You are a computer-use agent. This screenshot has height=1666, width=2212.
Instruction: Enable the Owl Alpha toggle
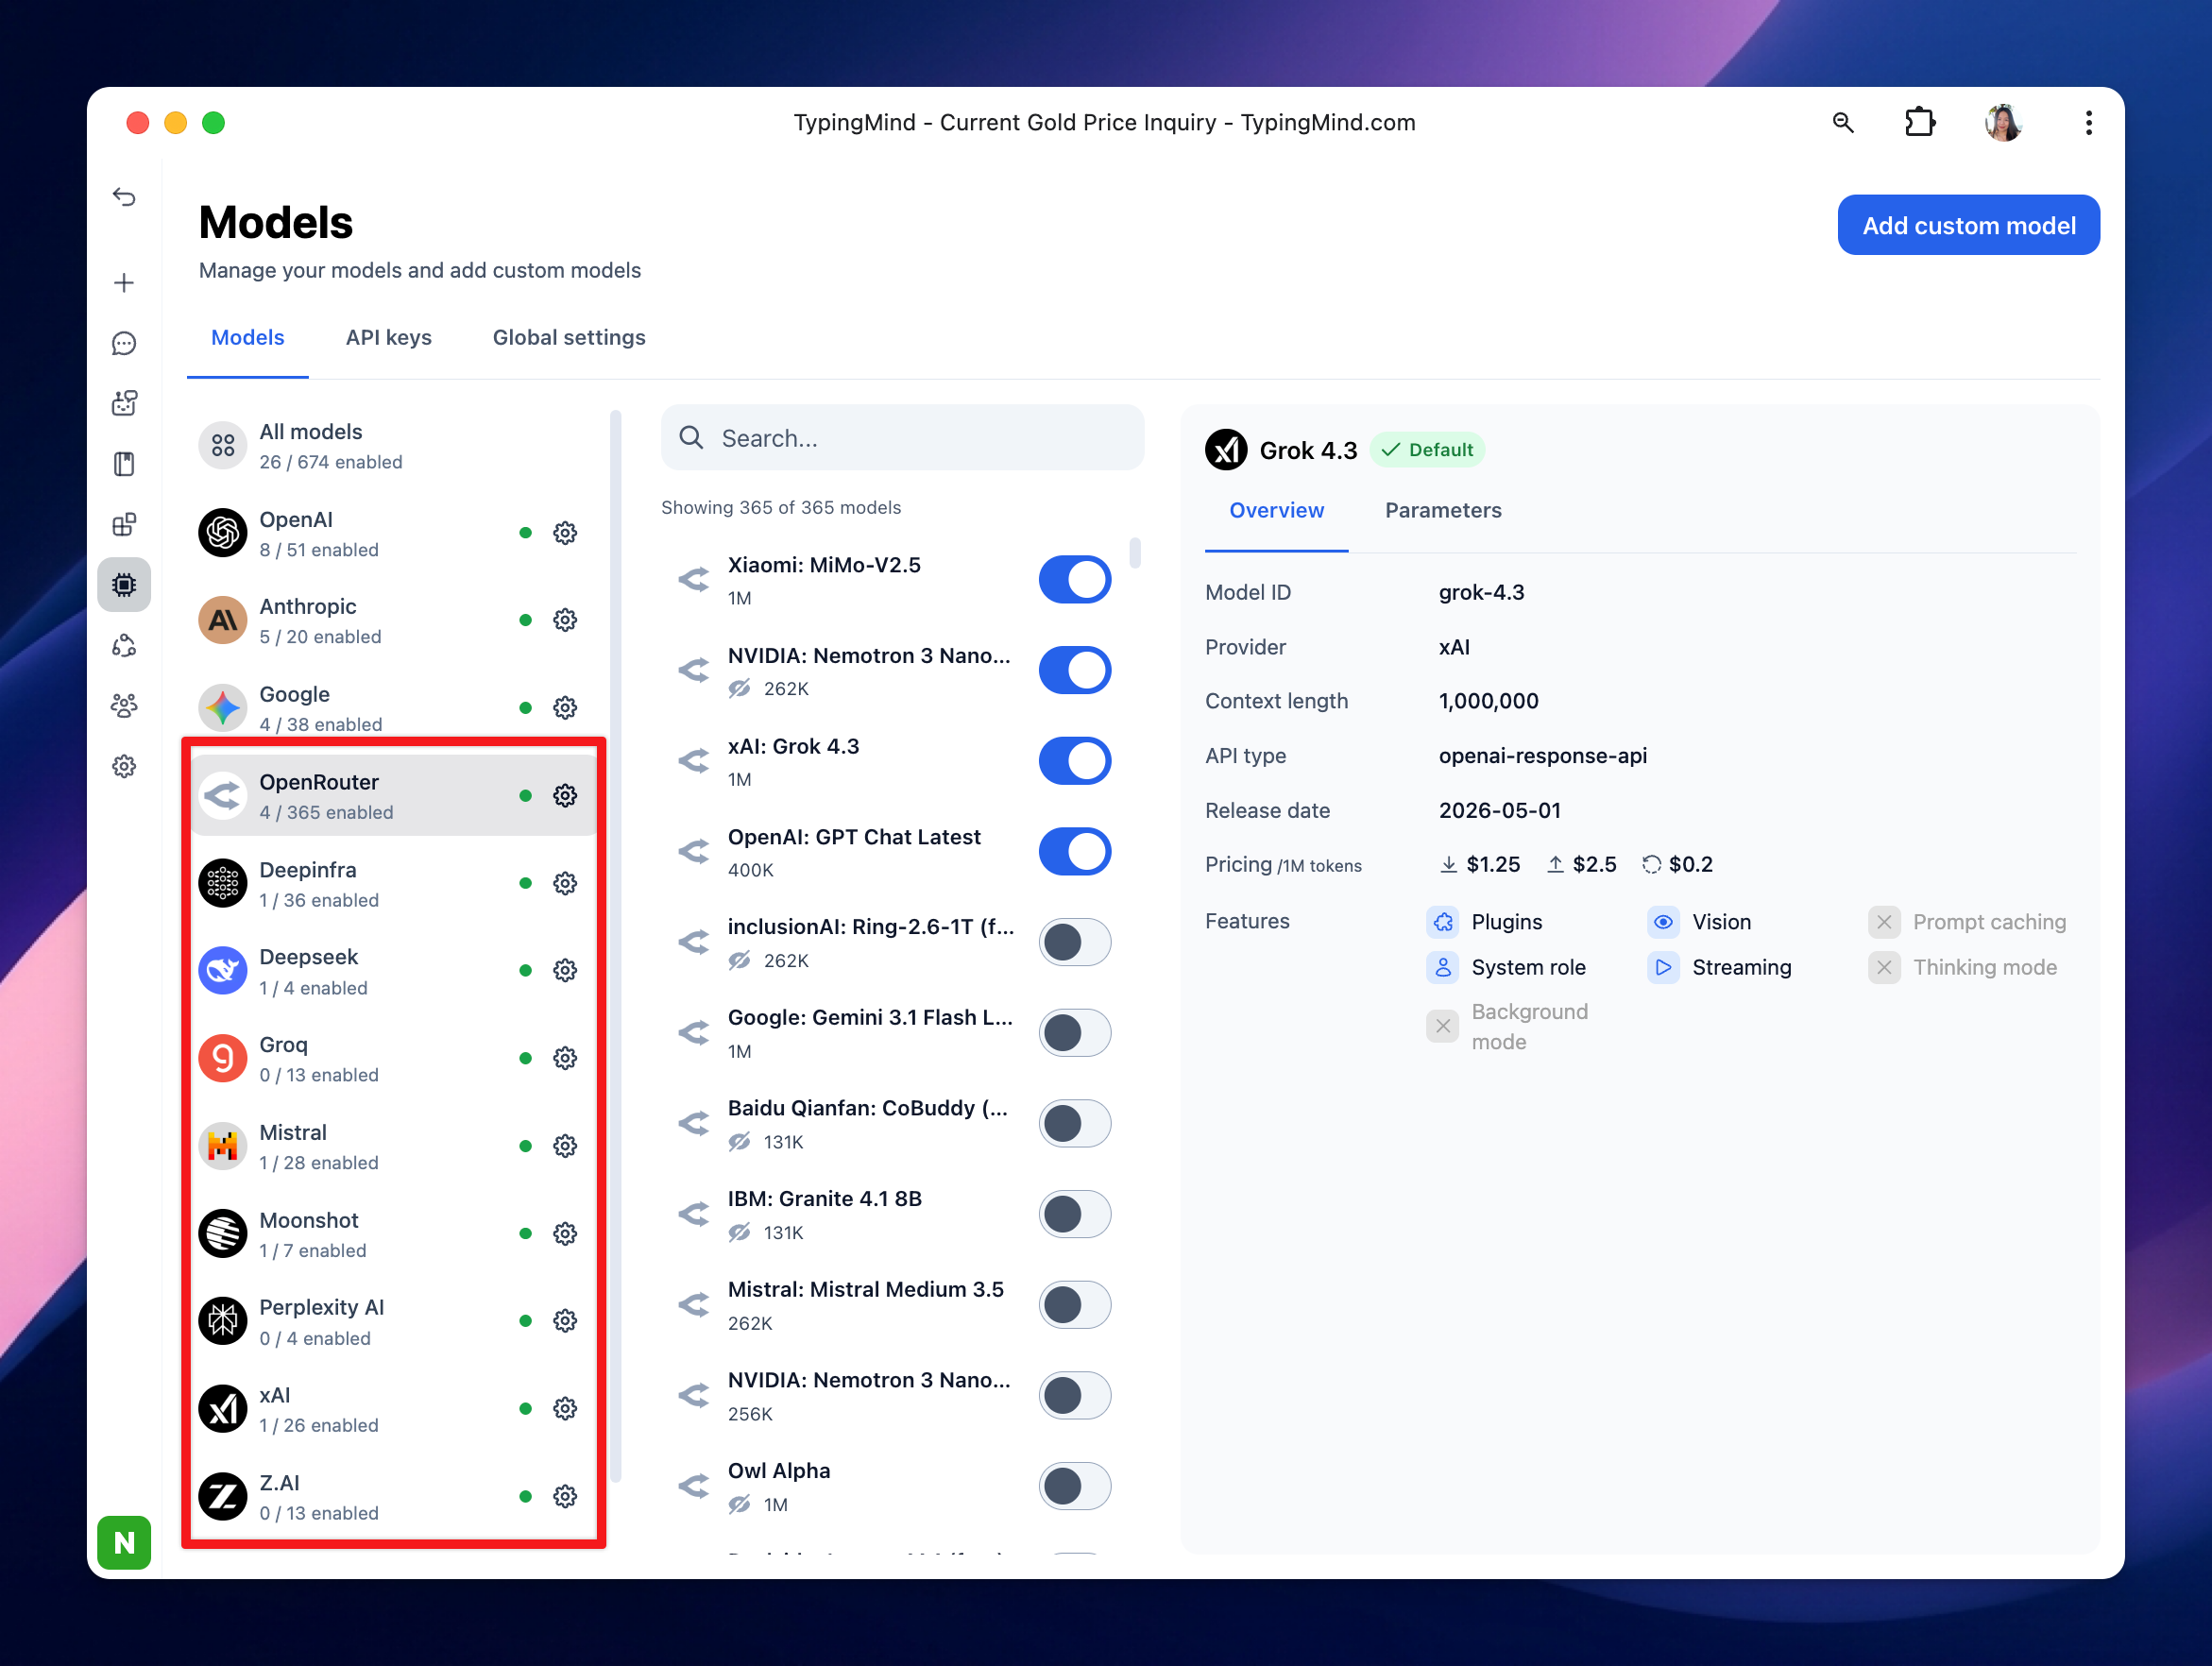point(1075,1487)
